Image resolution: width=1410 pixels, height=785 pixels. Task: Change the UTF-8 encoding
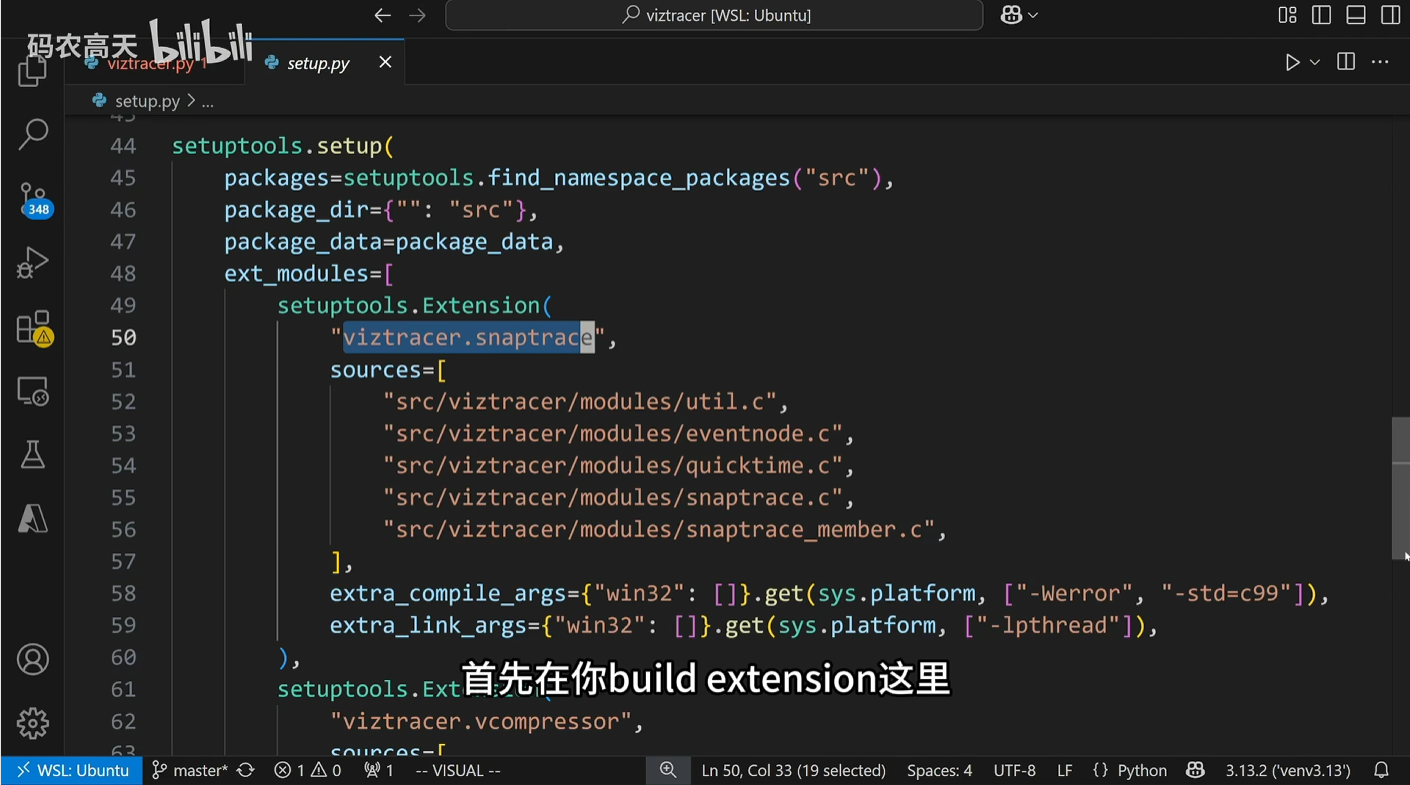click(x=1014, y=770)
